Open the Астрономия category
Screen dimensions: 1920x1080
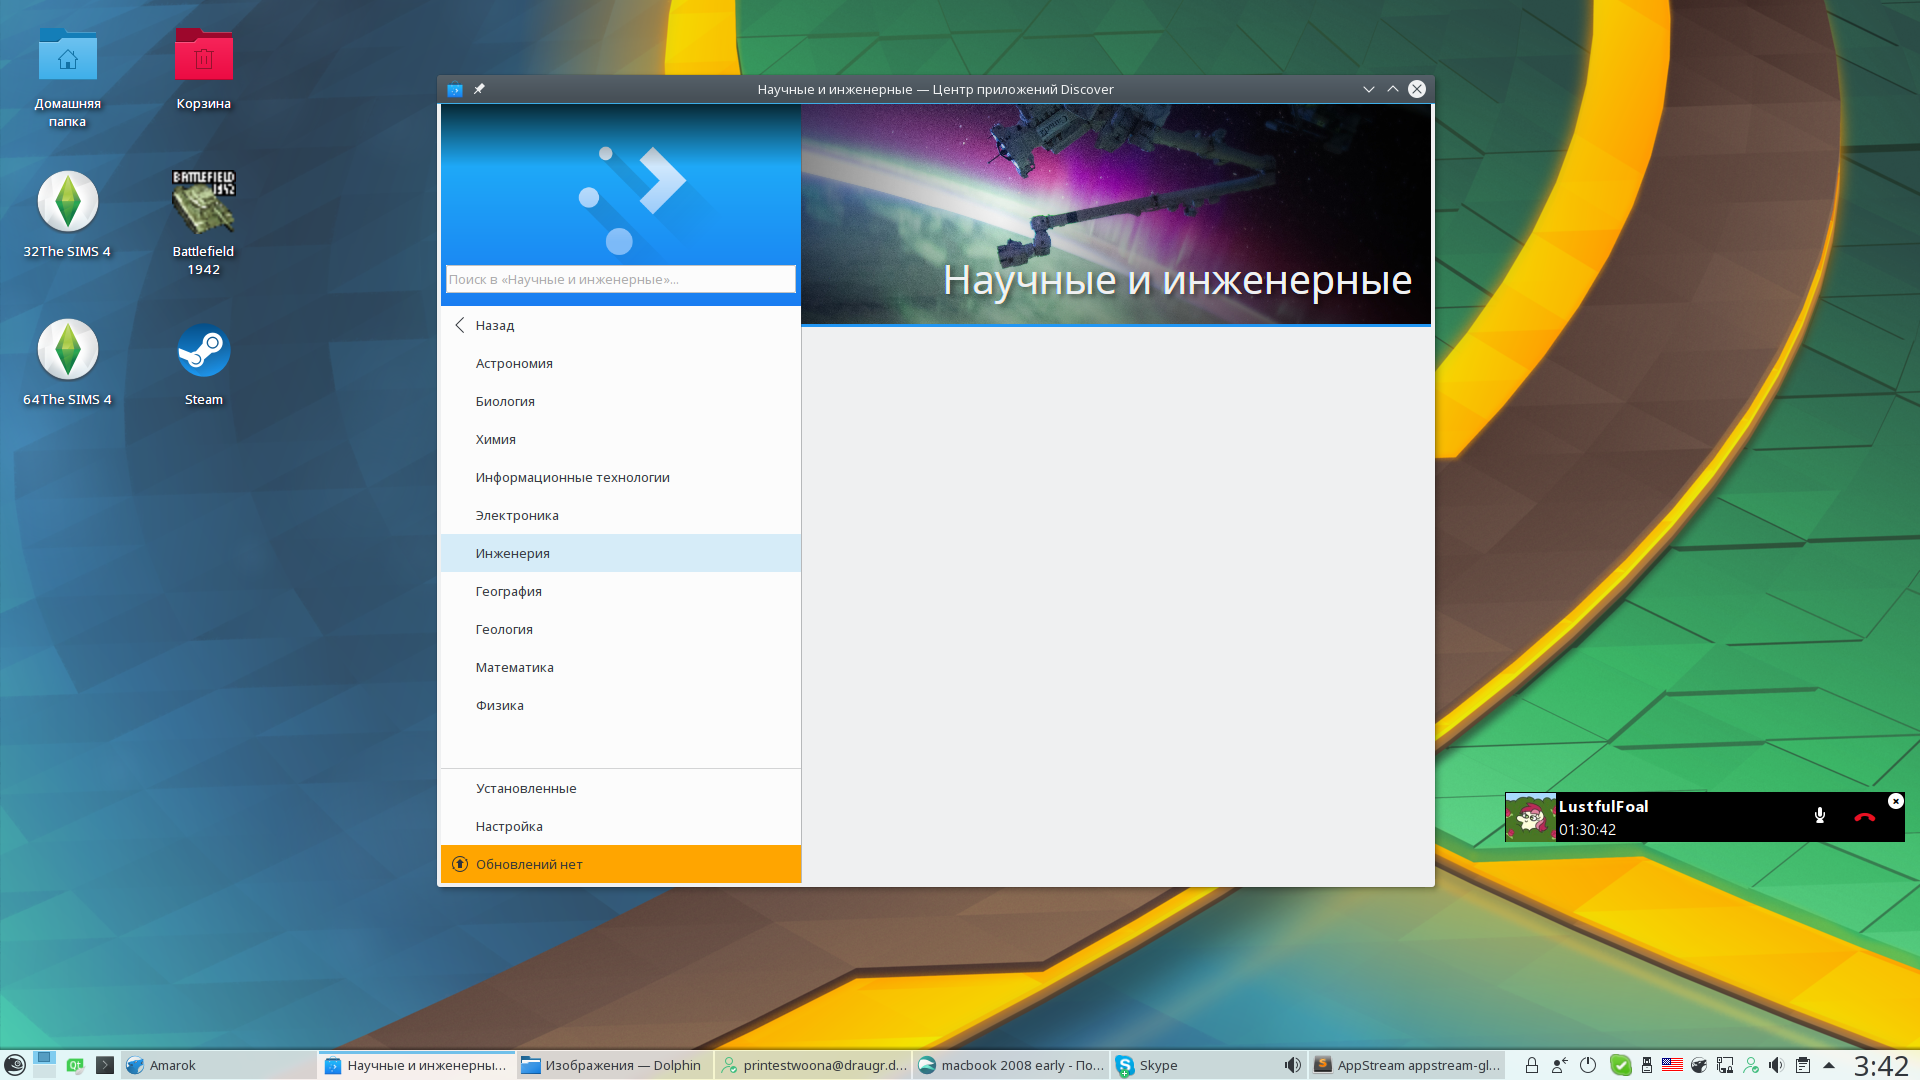[620, 363]
